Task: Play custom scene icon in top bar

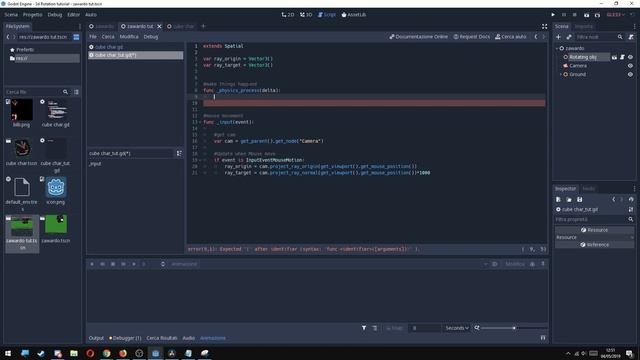Action: tap(597, 15)
